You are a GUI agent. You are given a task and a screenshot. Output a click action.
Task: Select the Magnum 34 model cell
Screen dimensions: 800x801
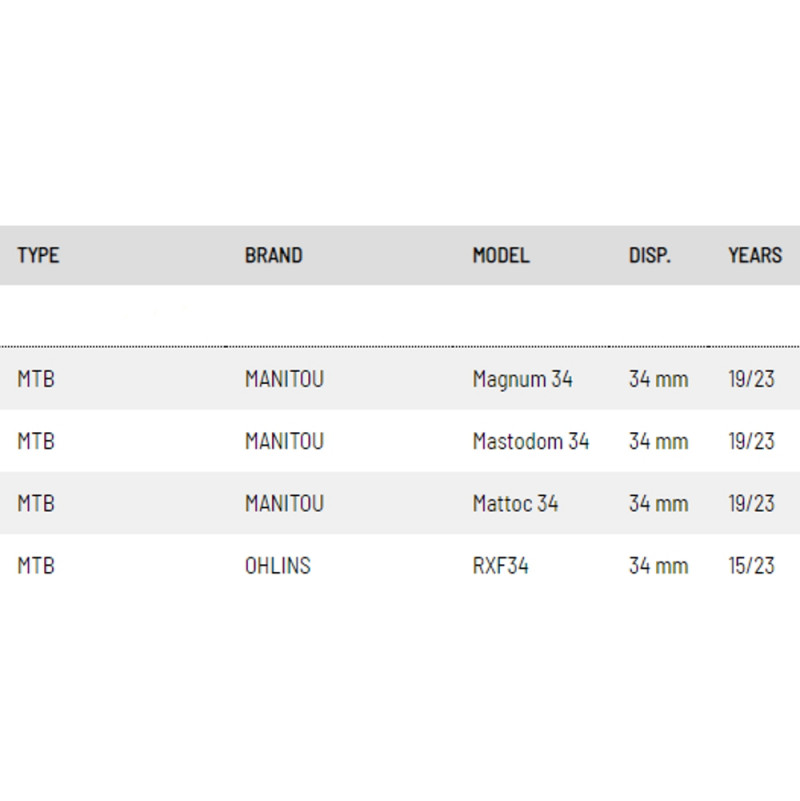(x=522, y=379)
